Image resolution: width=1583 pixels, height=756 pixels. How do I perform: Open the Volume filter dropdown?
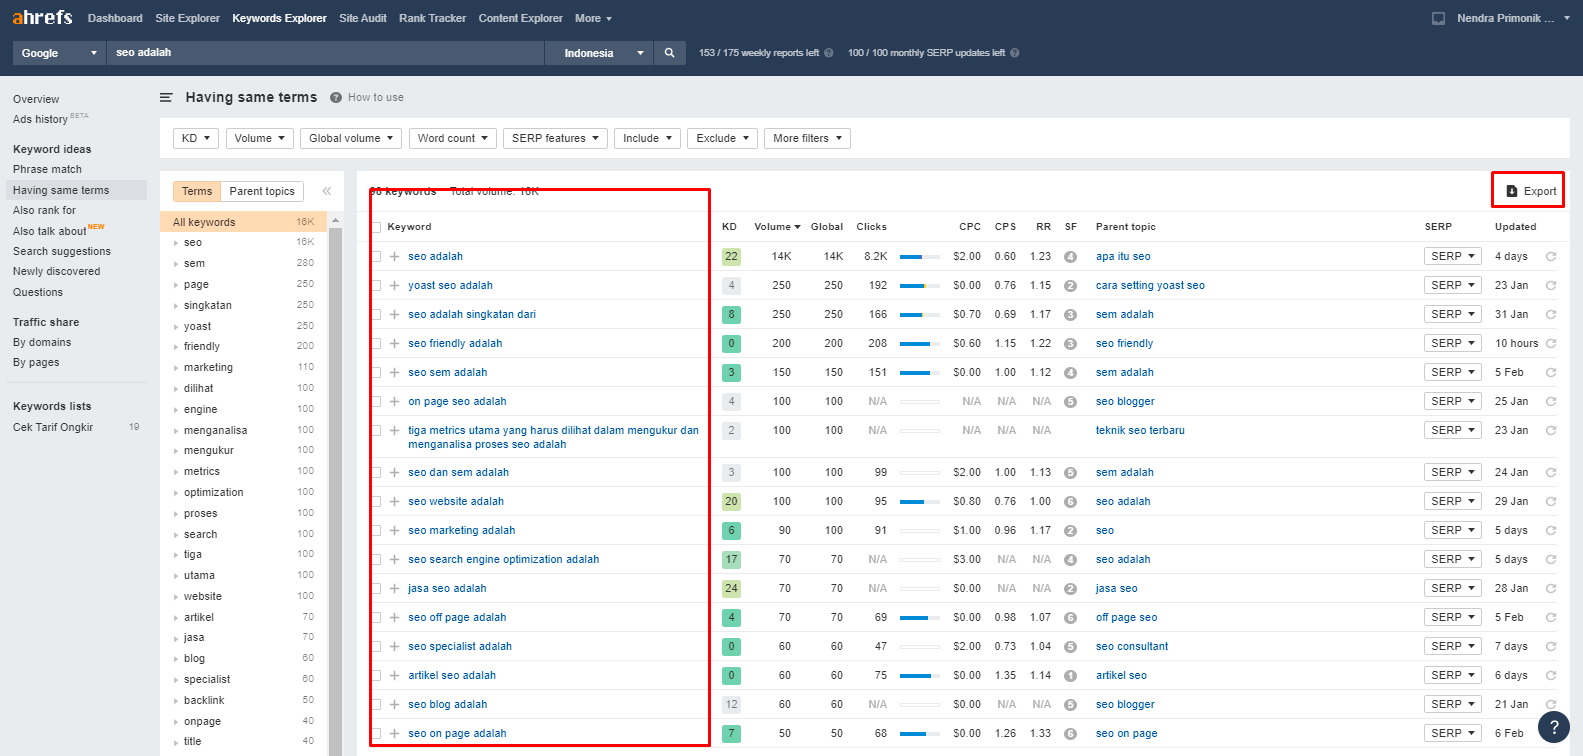tap(259, 139)
